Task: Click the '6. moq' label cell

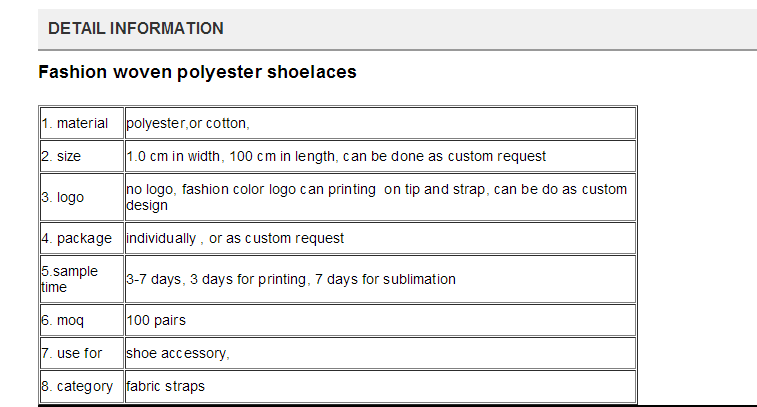Action: pos(82,321)
